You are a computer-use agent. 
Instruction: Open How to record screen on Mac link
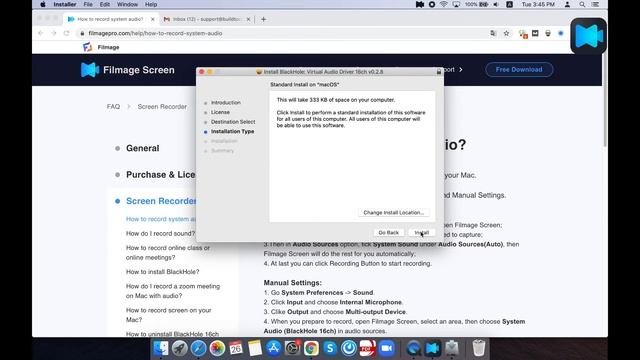tap(169, 315)
